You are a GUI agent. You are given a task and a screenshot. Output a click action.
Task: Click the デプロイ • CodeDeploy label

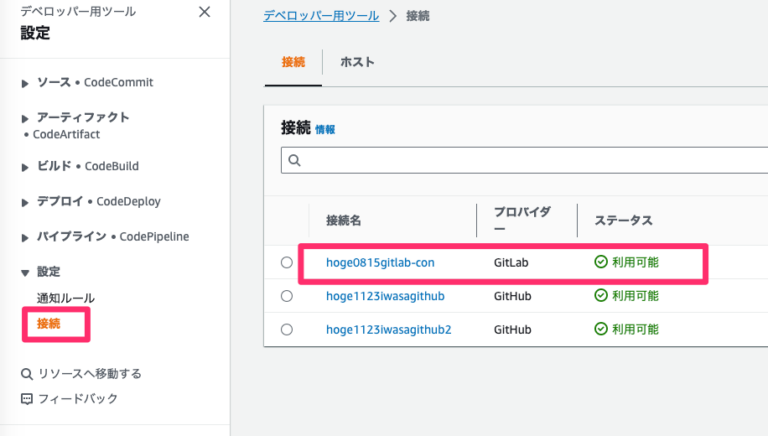pyautogui.click(x=99, y=201)
